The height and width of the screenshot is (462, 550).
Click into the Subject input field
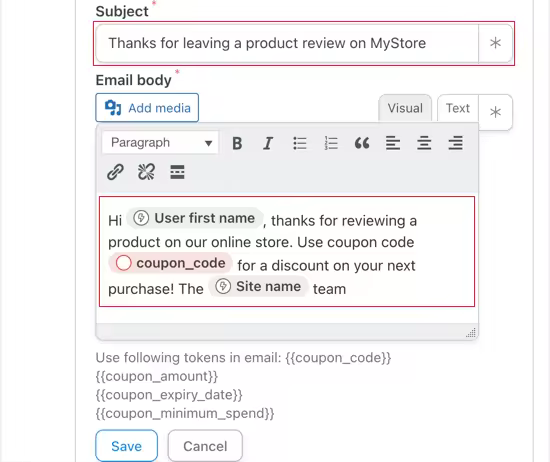point(287,43)
